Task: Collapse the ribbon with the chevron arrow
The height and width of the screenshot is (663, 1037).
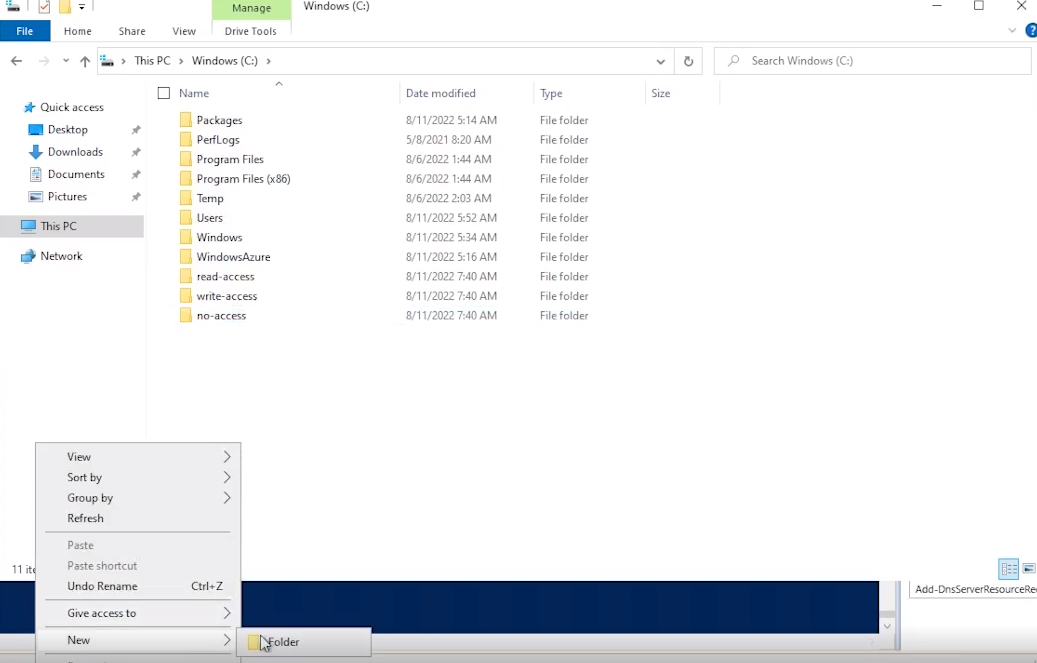Action: (1012, 30)
